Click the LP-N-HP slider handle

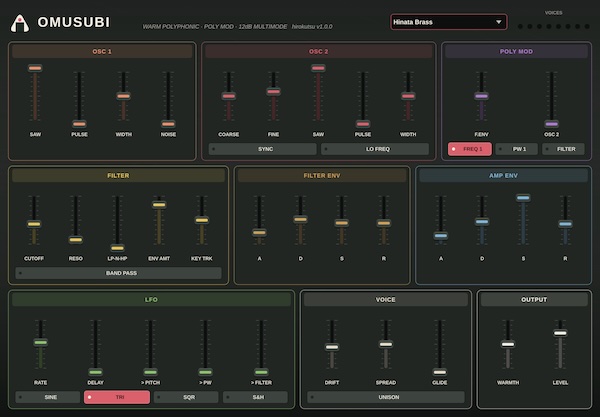(117, 248)
